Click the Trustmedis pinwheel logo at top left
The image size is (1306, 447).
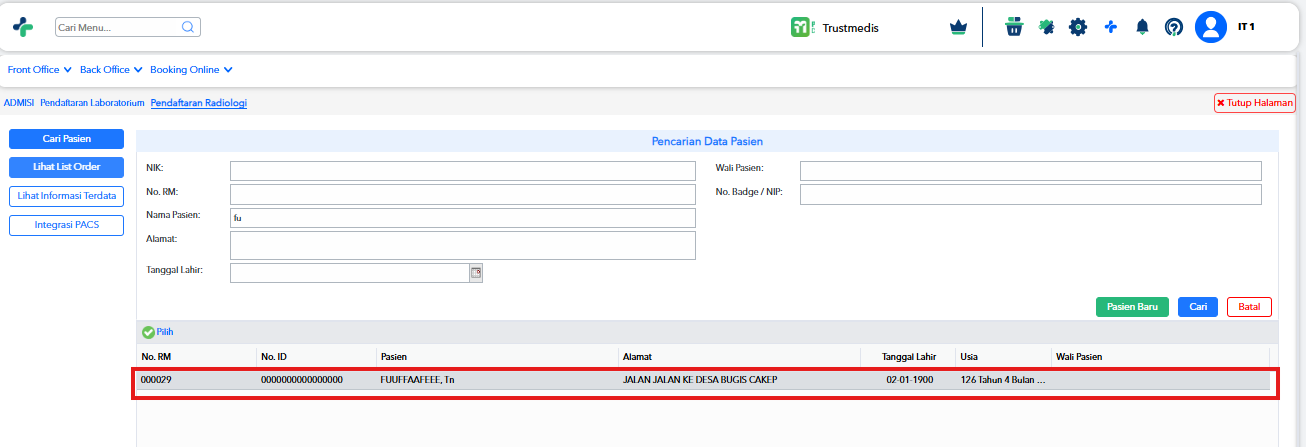coord(23,27)
